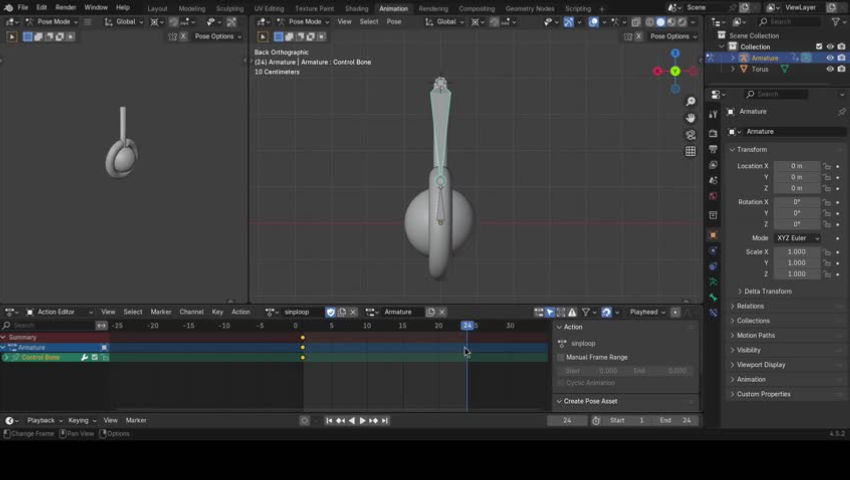Click the green Y axis gizmo dot
850x480 pixels.
675,71
